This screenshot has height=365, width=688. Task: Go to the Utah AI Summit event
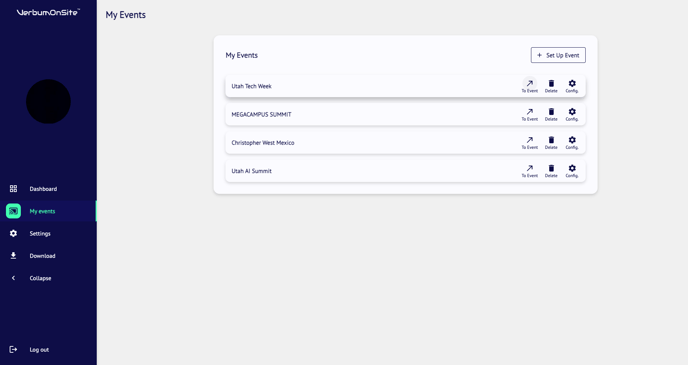530,171
